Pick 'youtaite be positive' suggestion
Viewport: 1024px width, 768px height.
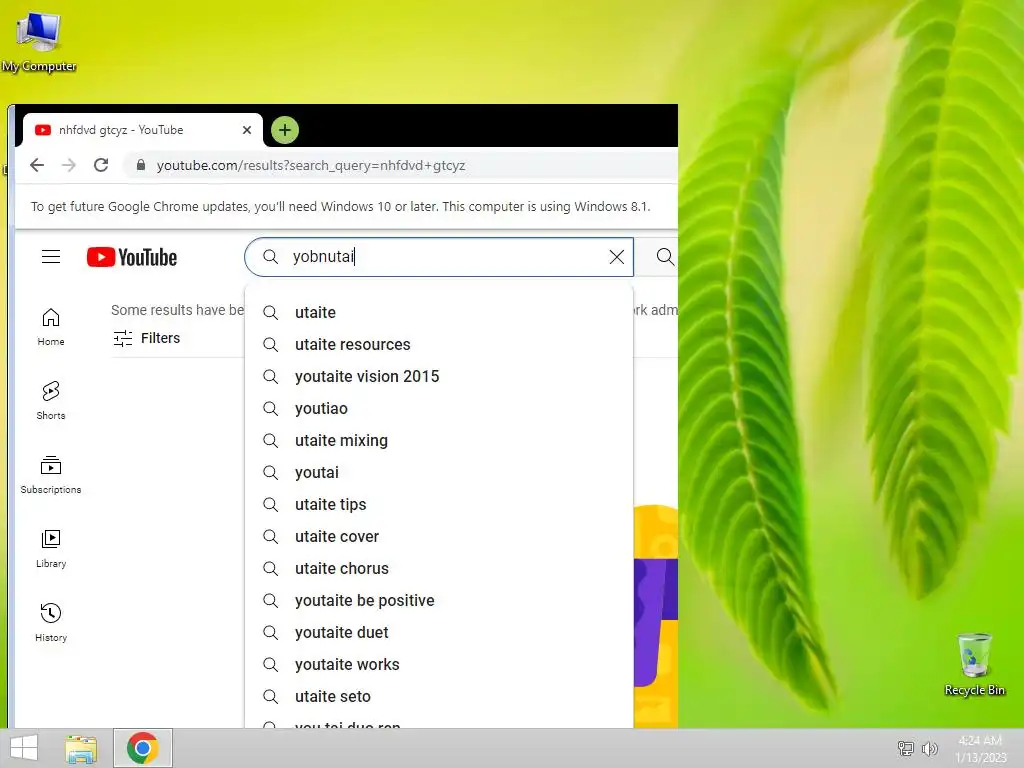(439, 600)
